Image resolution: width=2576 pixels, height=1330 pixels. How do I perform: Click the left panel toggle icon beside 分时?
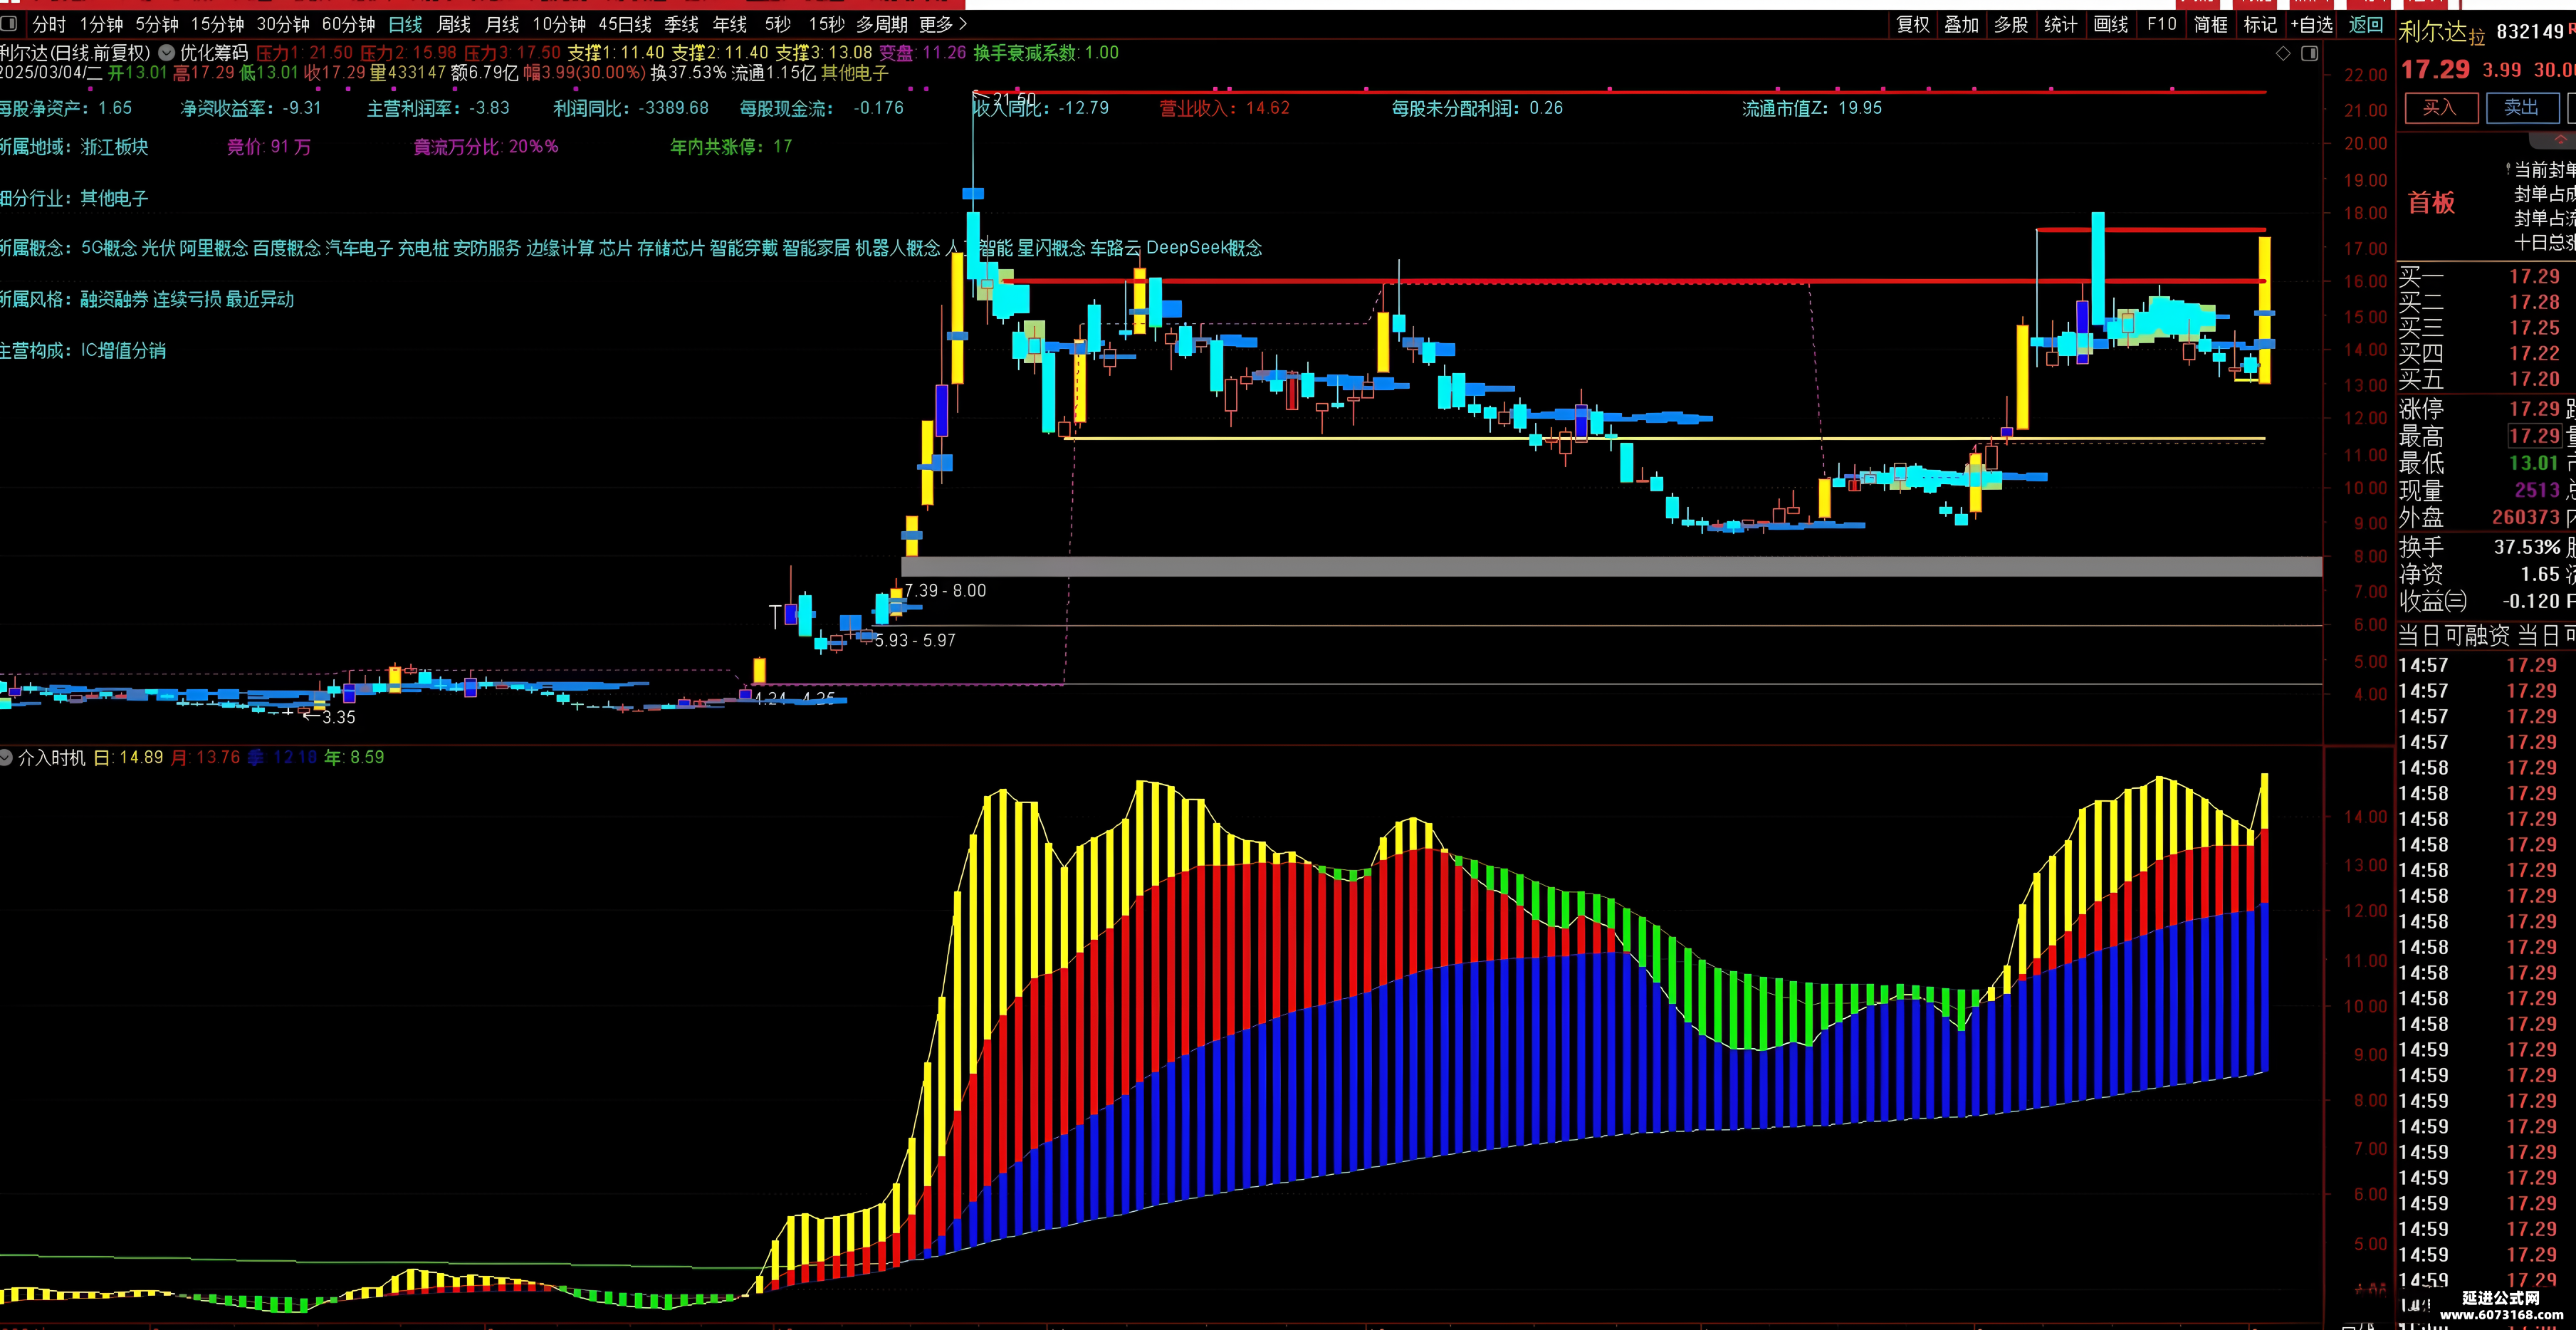point(9,24)
